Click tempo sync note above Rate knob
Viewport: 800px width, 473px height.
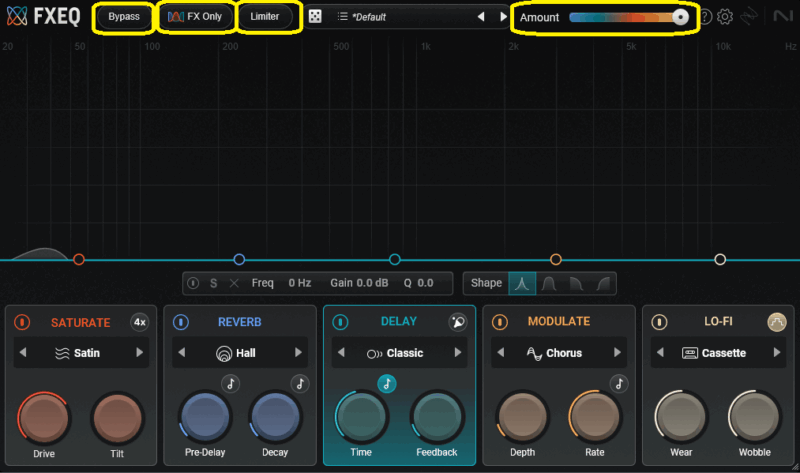619,383
